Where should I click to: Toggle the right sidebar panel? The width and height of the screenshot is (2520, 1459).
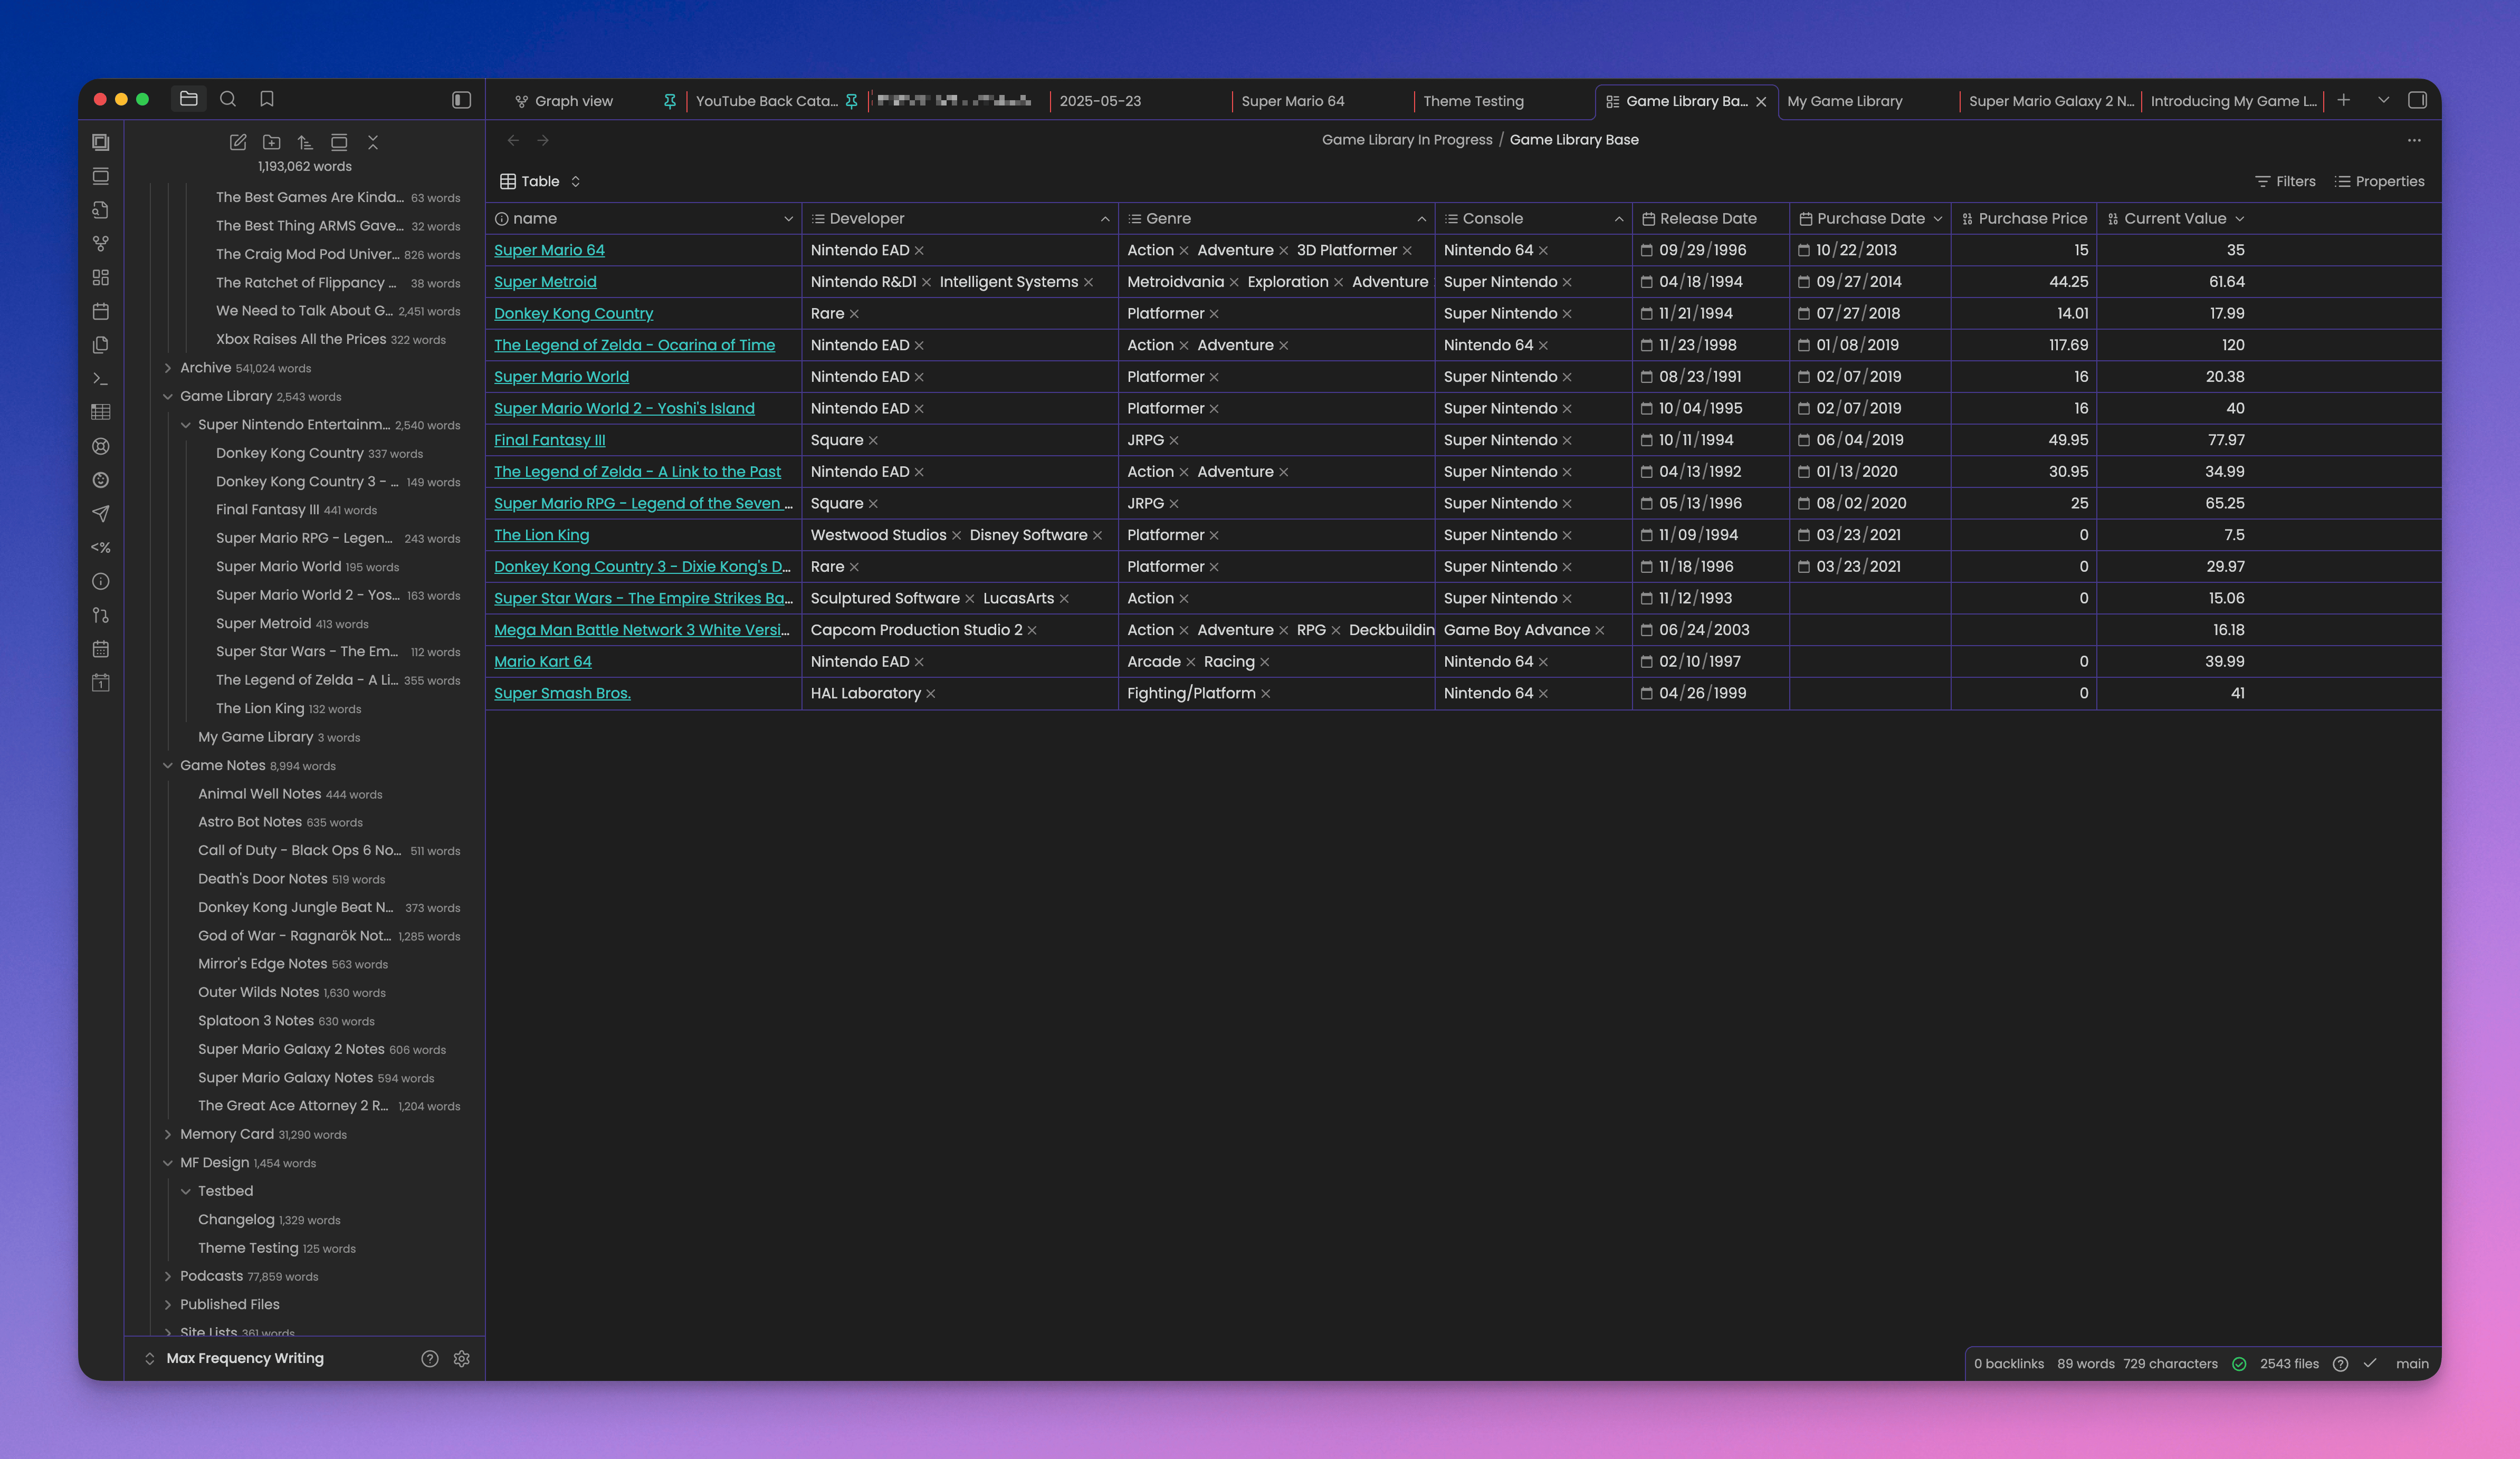(x=2417, y=100)
